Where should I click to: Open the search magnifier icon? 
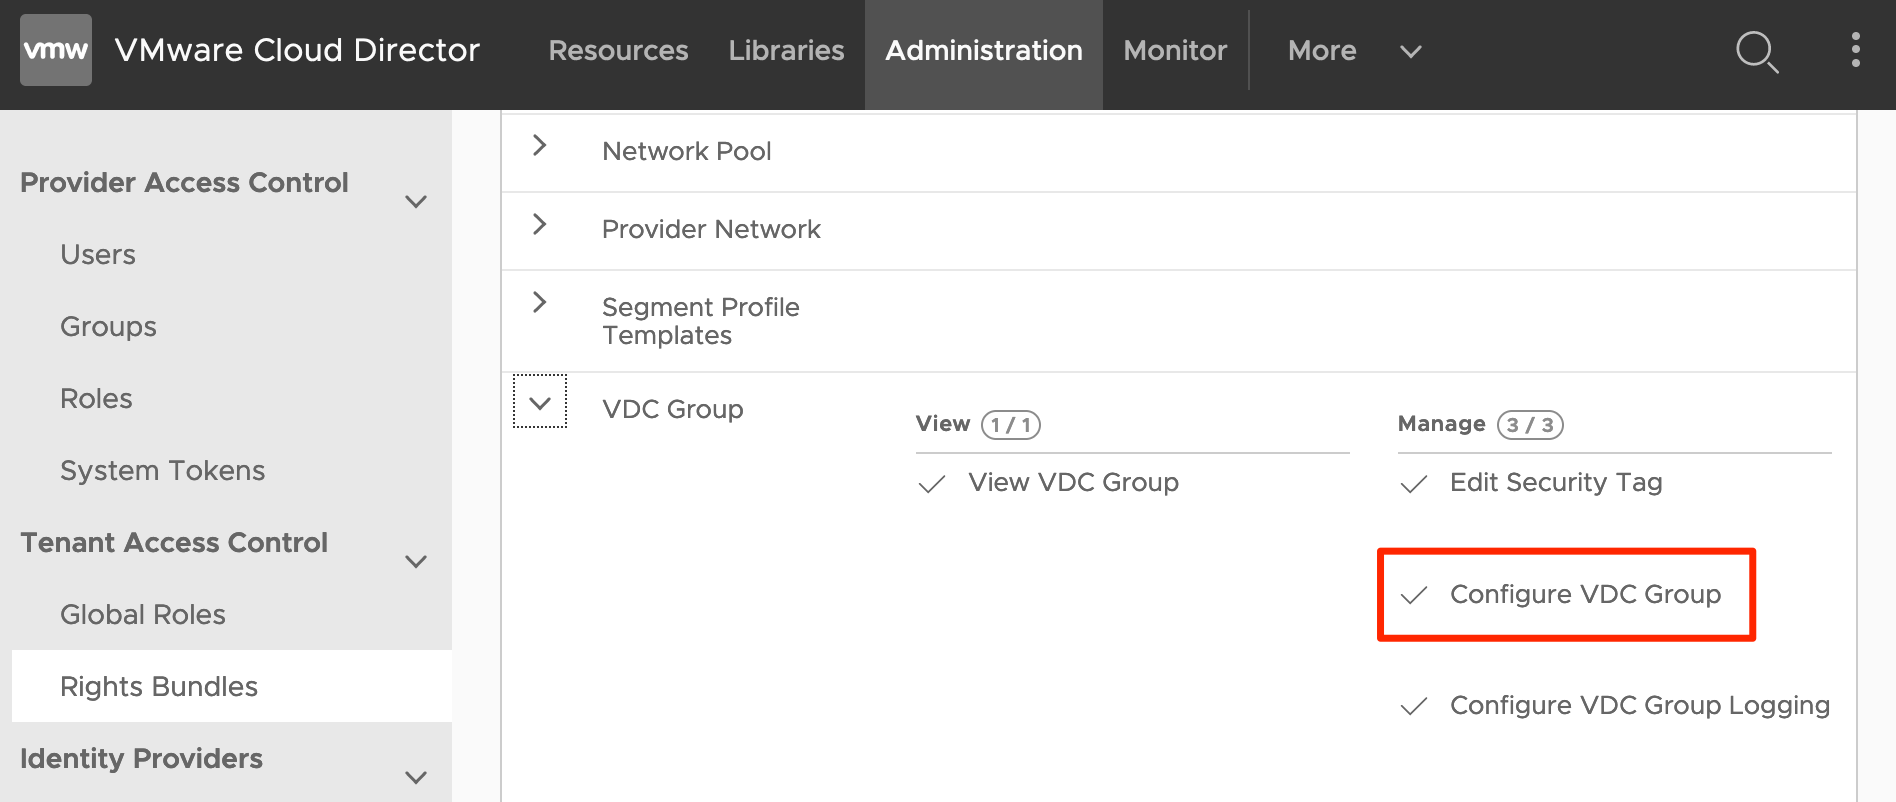(x=1756, y=51)
